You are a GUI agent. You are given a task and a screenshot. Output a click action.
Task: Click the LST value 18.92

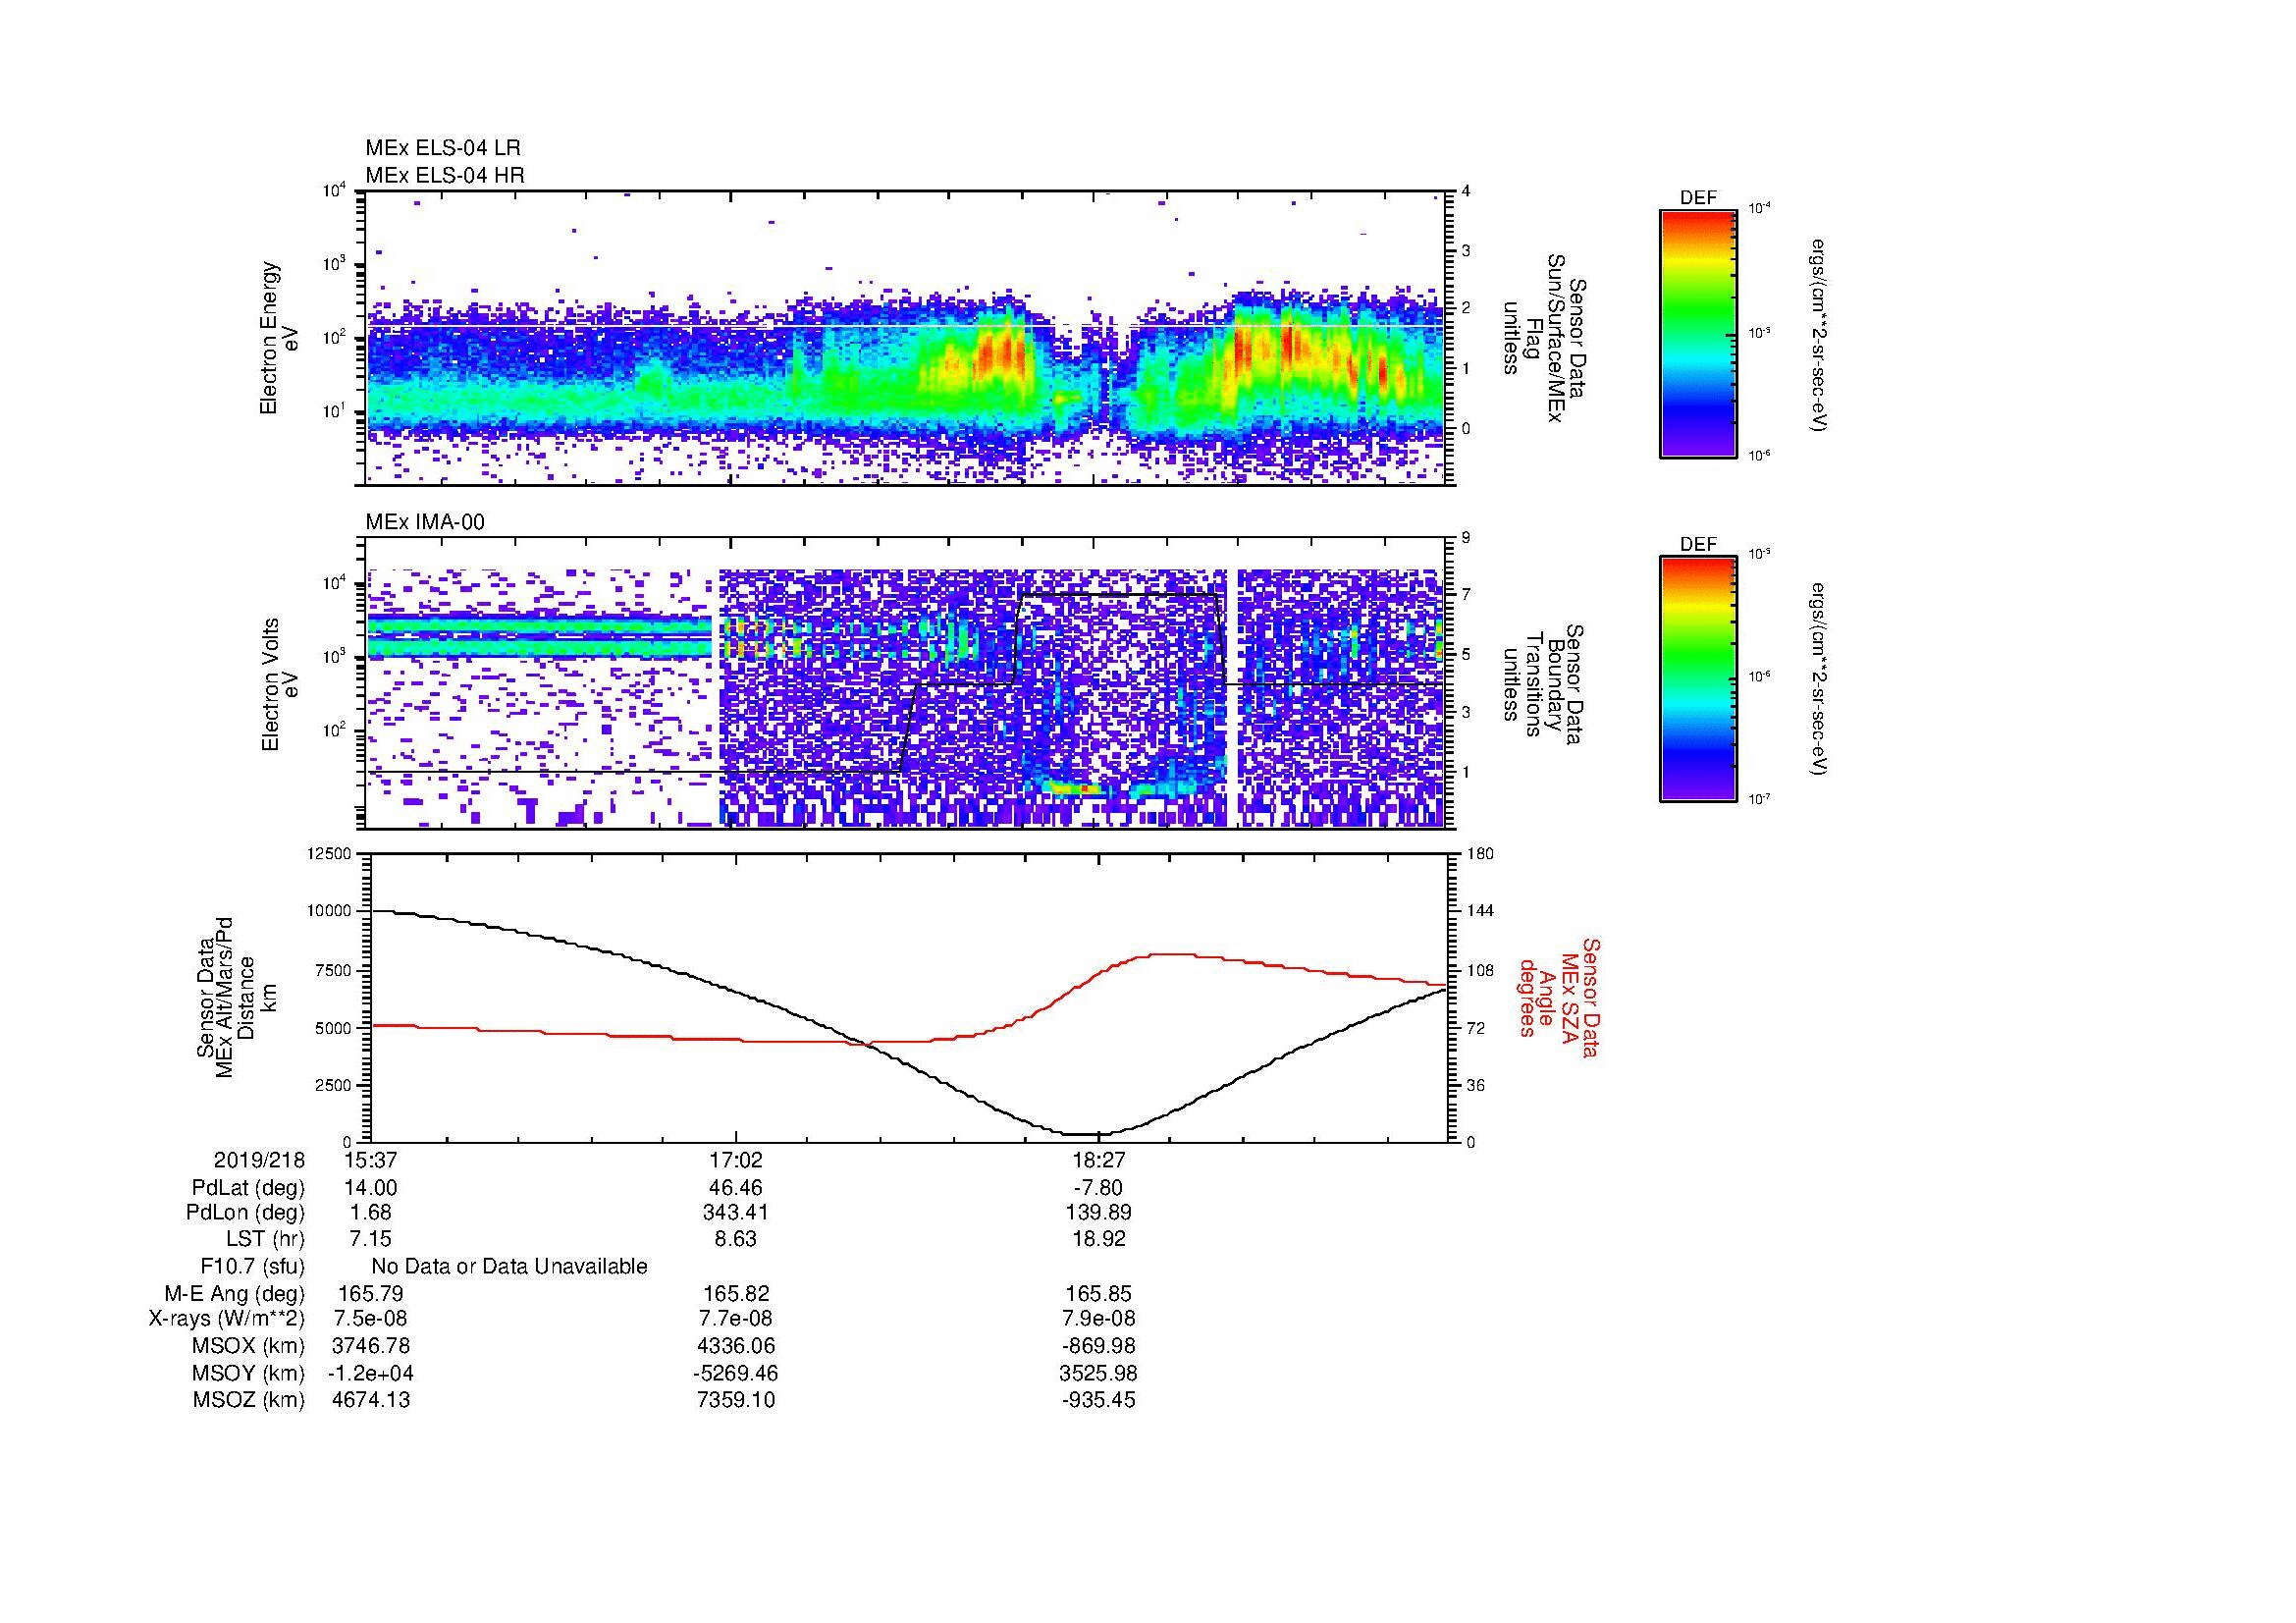click(1098, 1239)
